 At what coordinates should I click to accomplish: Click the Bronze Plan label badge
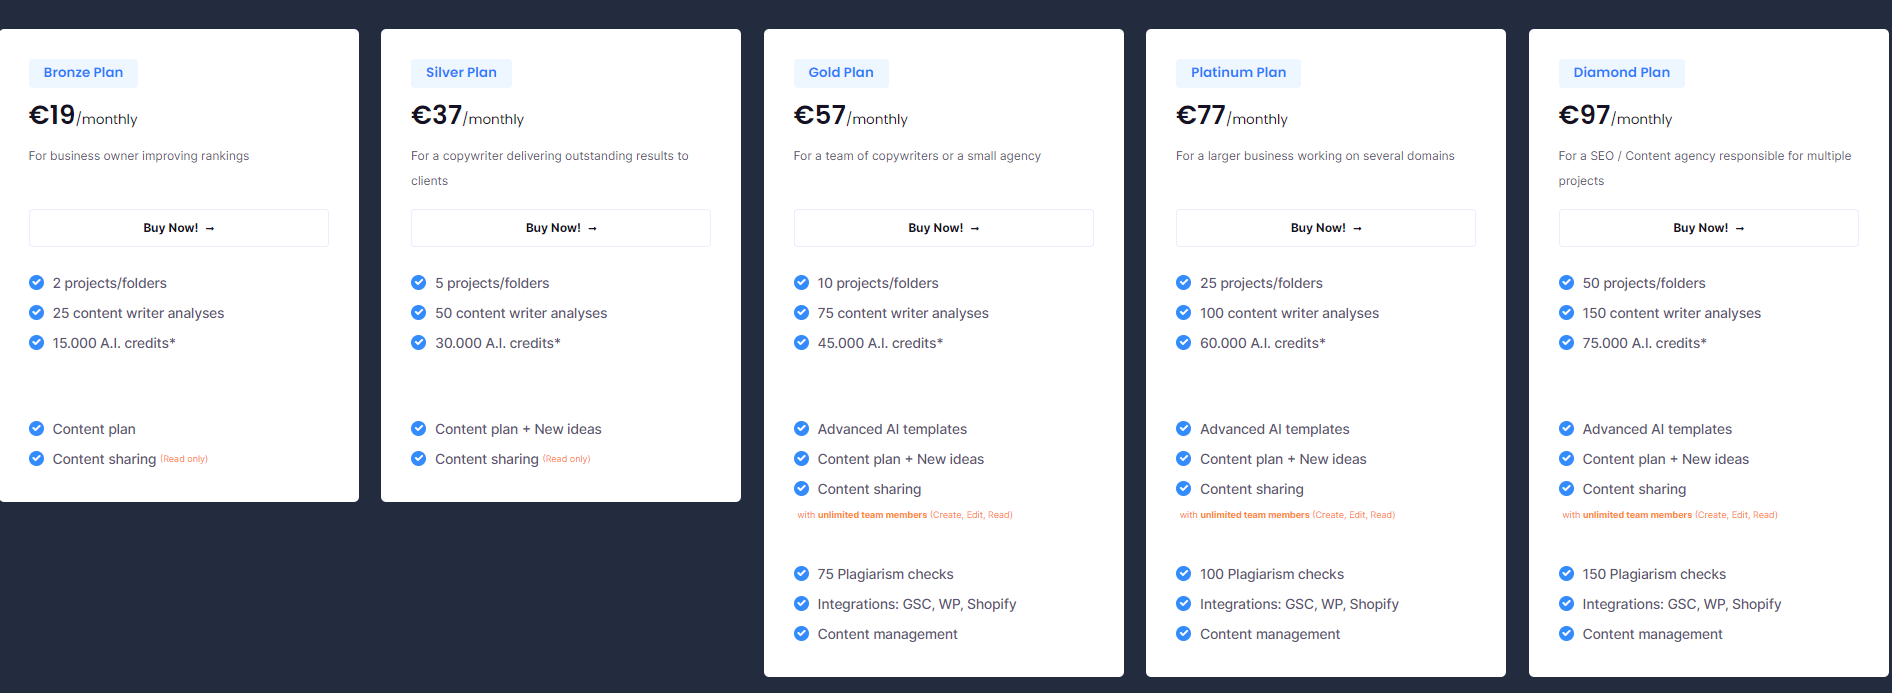click(x=83, y=73)
